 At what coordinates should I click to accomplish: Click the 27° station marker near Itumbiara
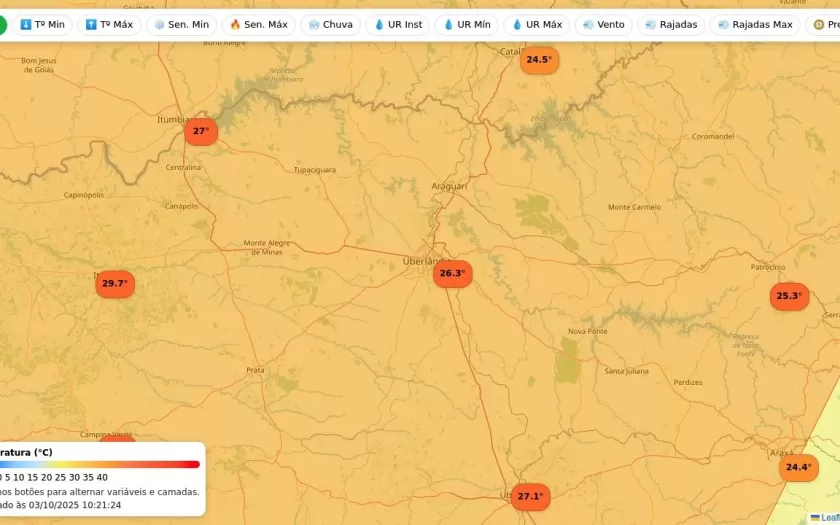(x=201, y=131)
